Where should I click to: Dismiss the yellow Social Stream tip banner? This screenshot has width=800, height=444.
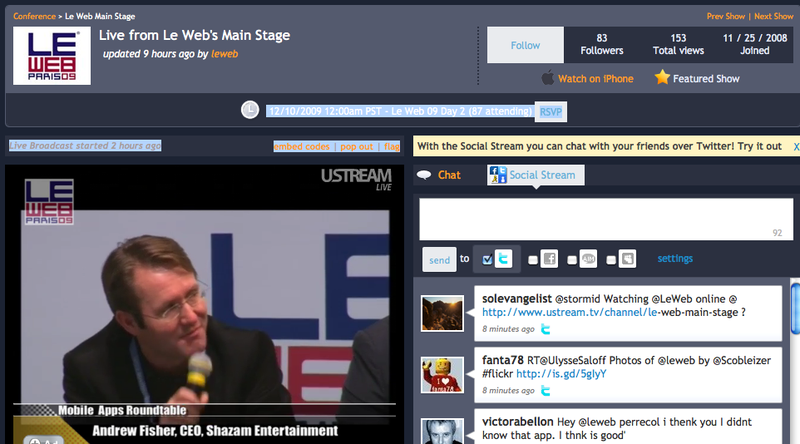pyautogui.click(x=796, y=146)
